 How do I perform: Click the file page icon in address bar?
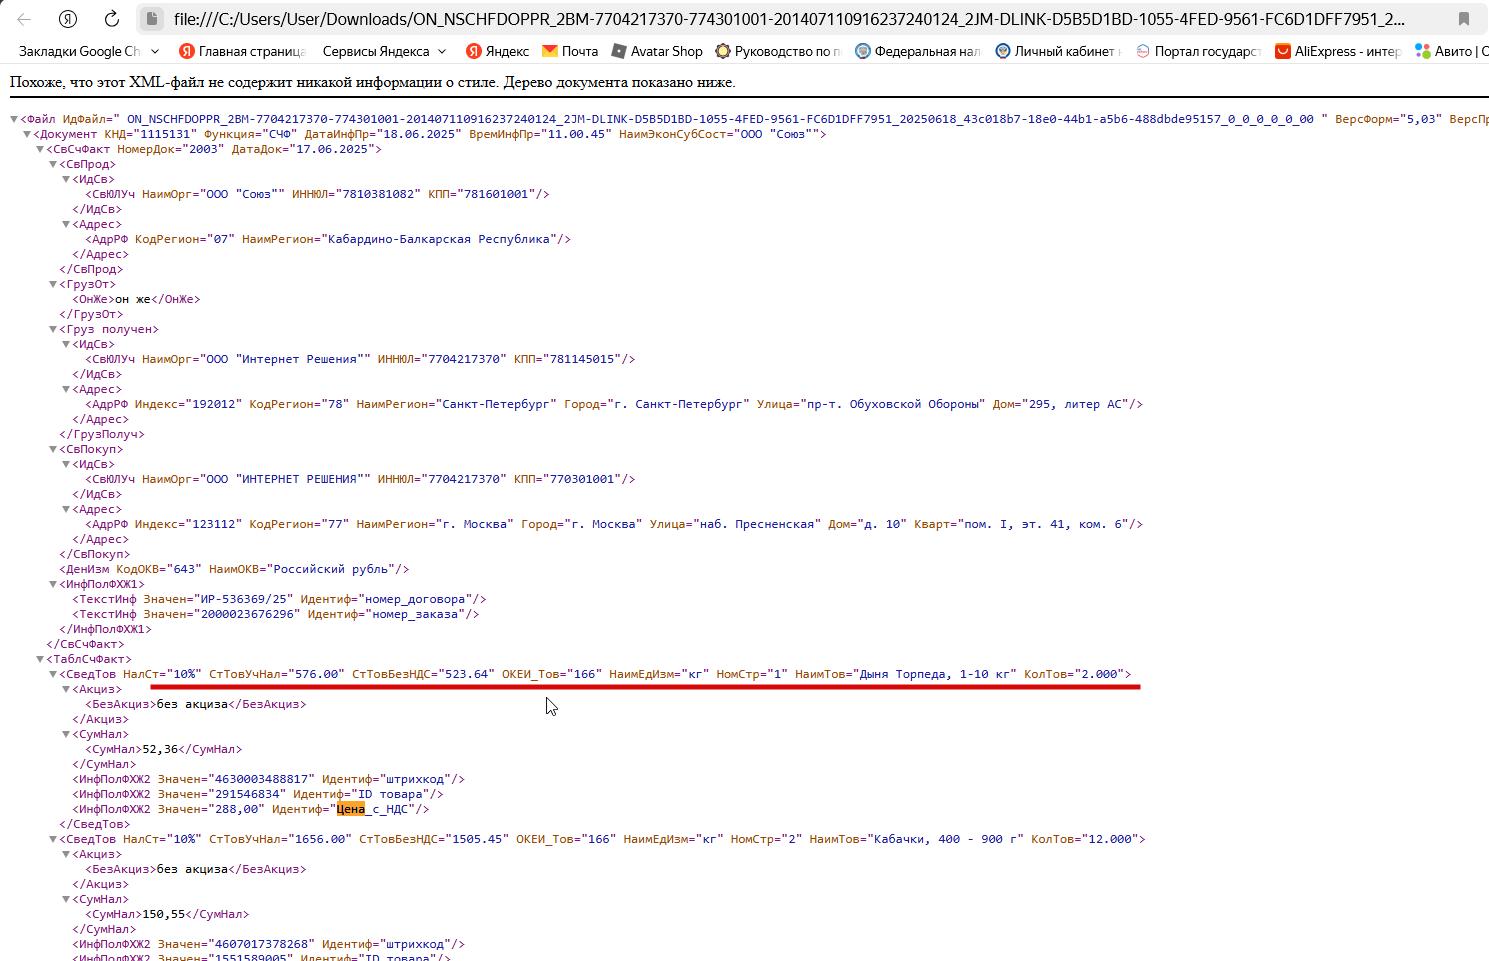152,19
